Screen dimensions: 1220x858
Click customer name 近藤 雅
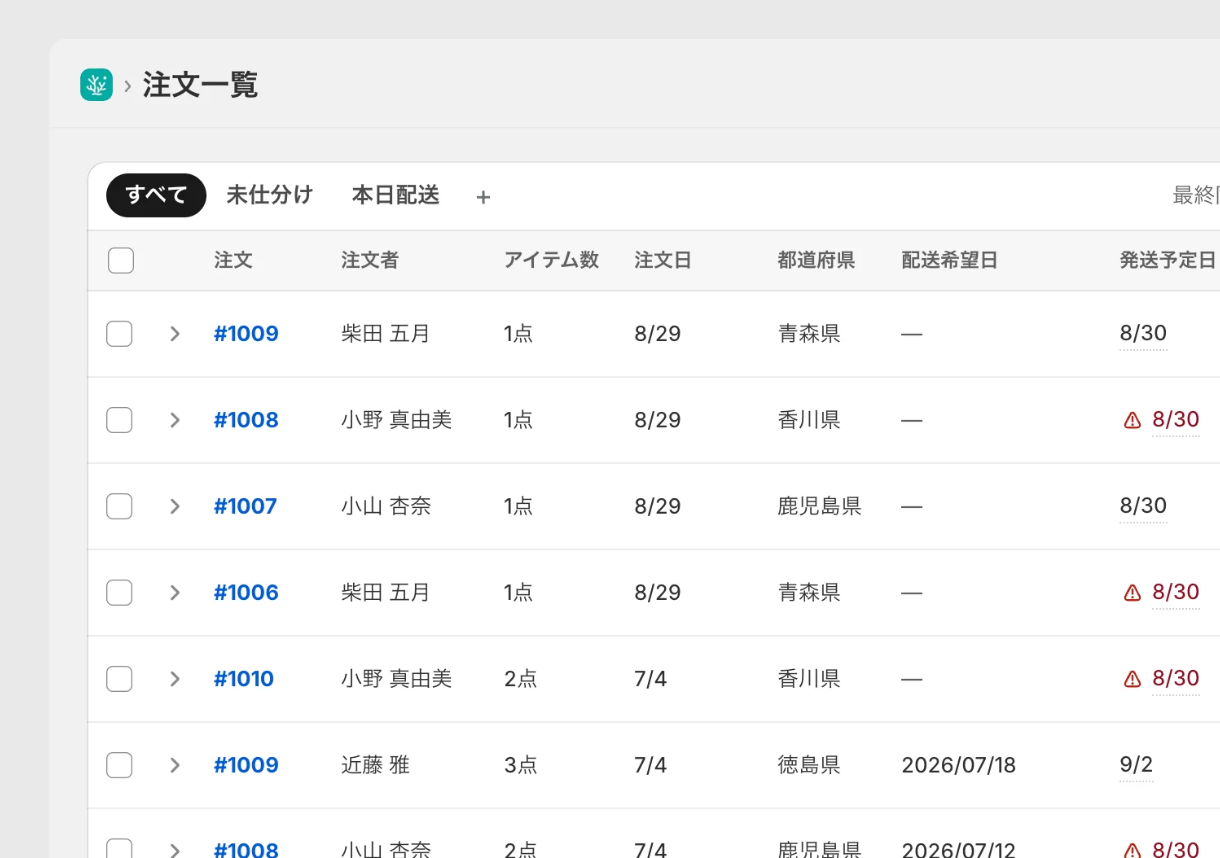[x=376, y=765]
